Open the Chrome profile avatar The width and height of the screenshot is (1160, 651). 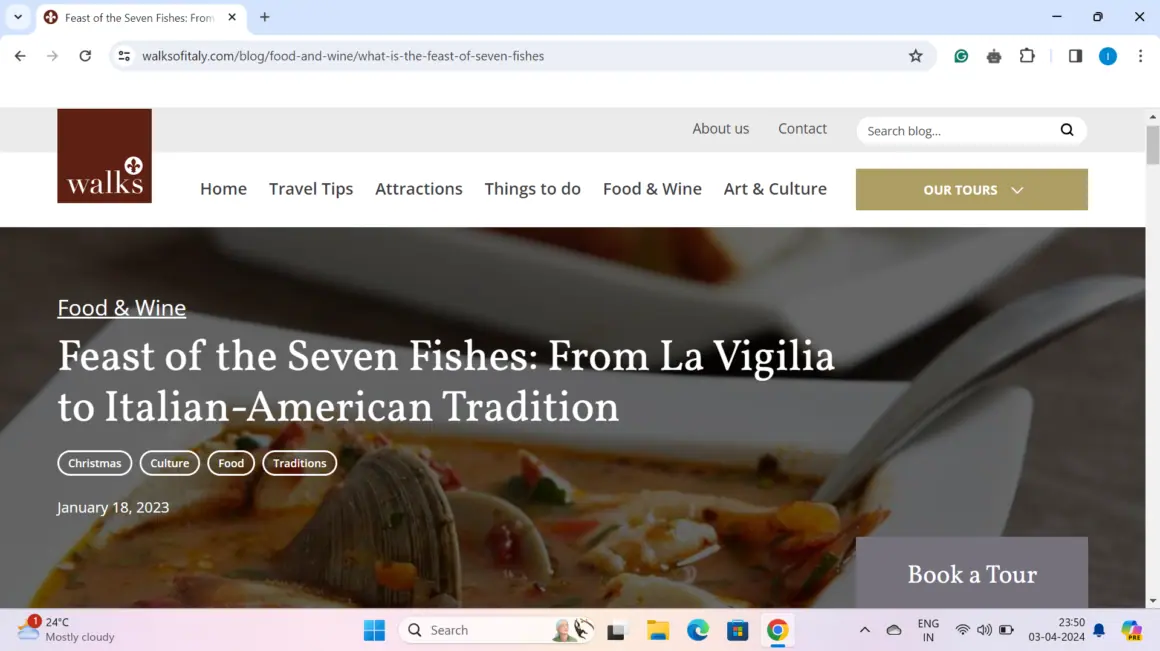pos(1107,56)
